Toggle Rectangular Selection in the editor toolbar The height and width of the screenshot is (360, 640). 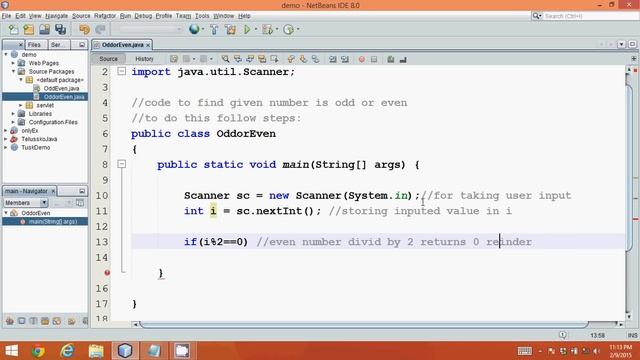[274, 59]
